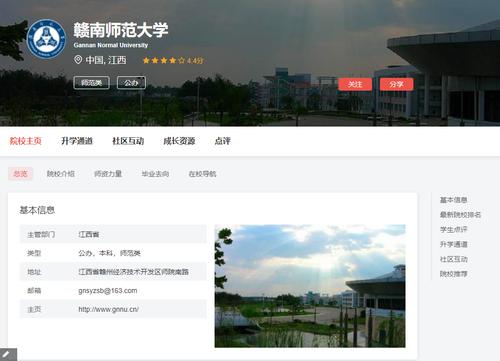Click the 中国, 江西 location text

pos(106,60)
